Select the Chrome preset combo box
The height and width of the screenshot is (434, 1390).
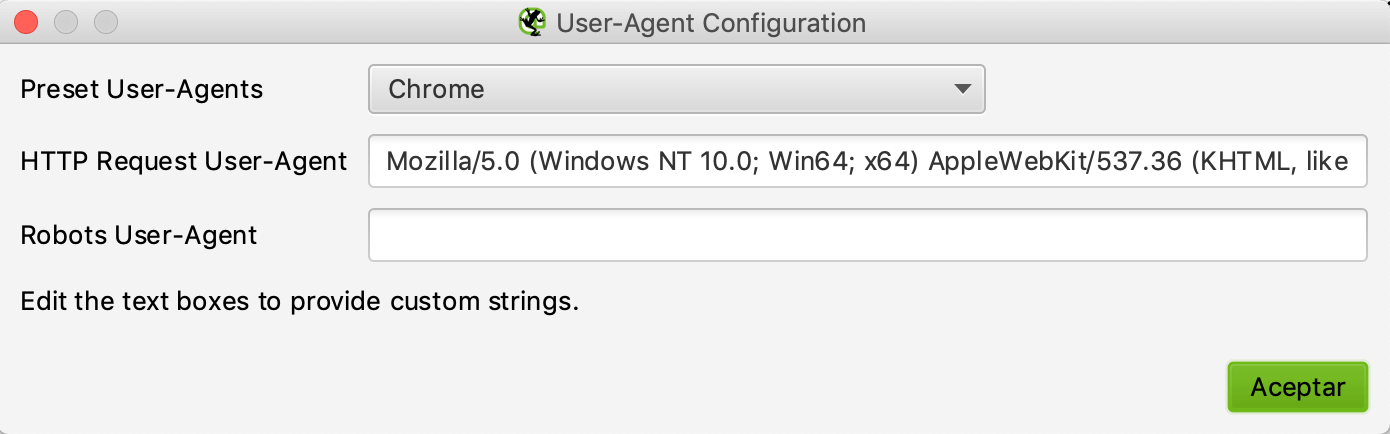click(x=676, y=89)
